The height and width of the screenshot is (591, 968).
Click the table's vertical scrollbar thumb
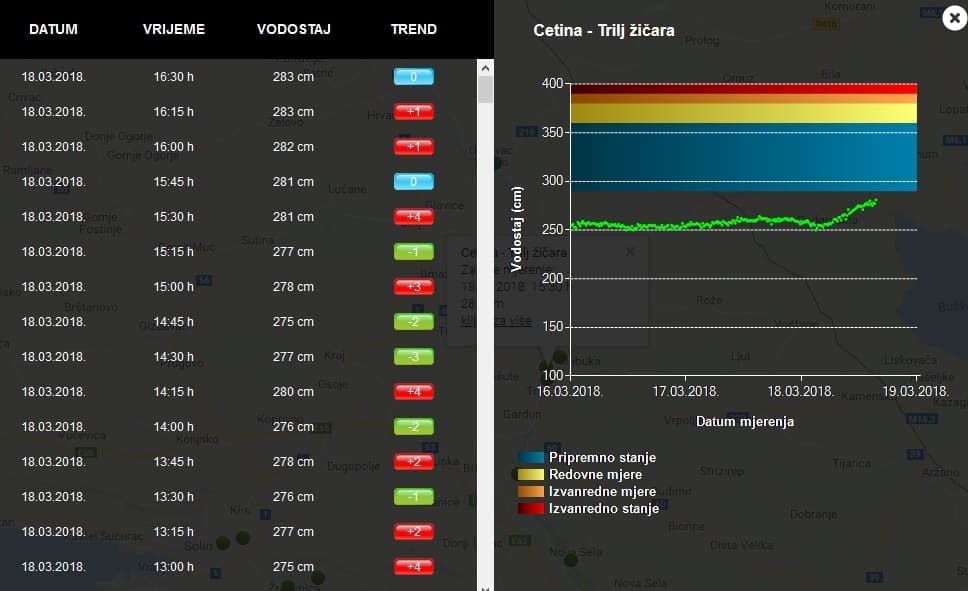(x=485, y=90)
